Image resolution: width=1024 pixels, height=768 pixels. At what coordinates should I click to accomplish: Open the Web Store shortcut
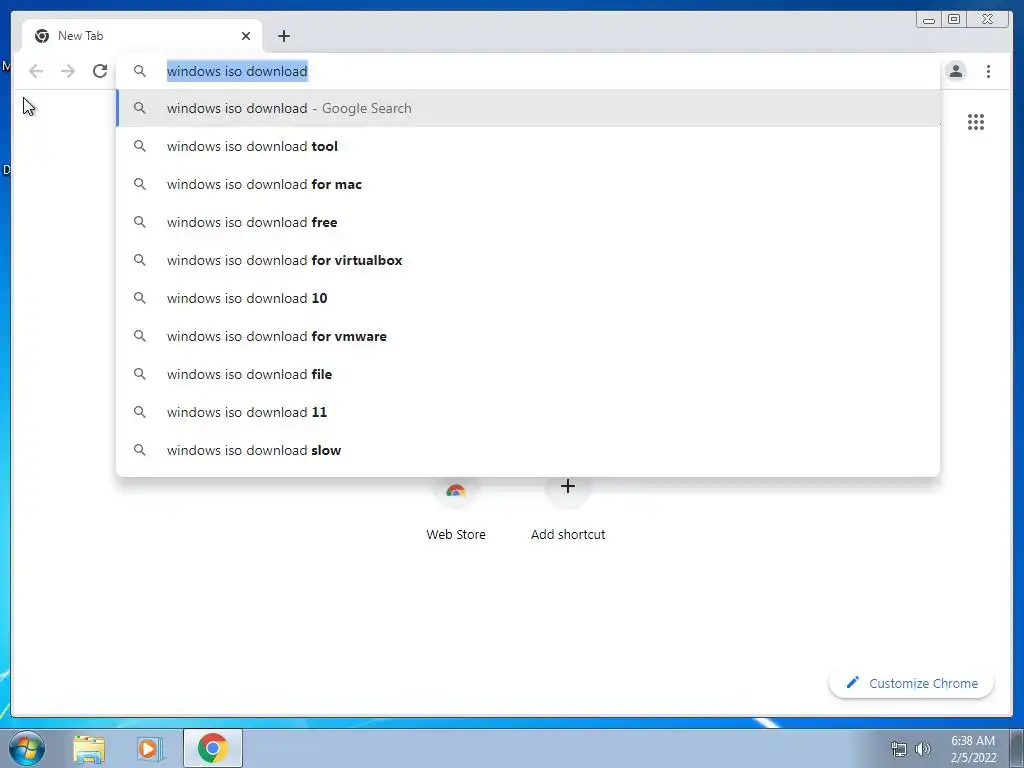[456, 513]
